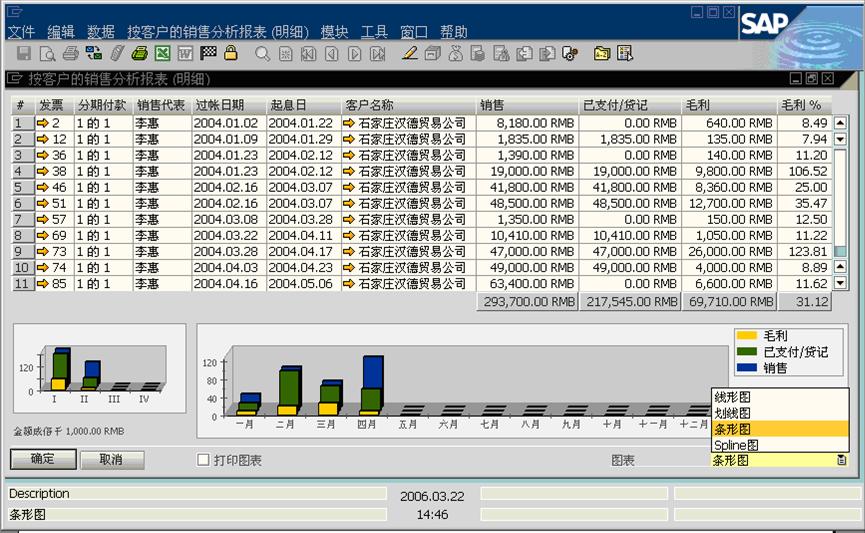Select Spline图 from chart type list

[780, 445]
